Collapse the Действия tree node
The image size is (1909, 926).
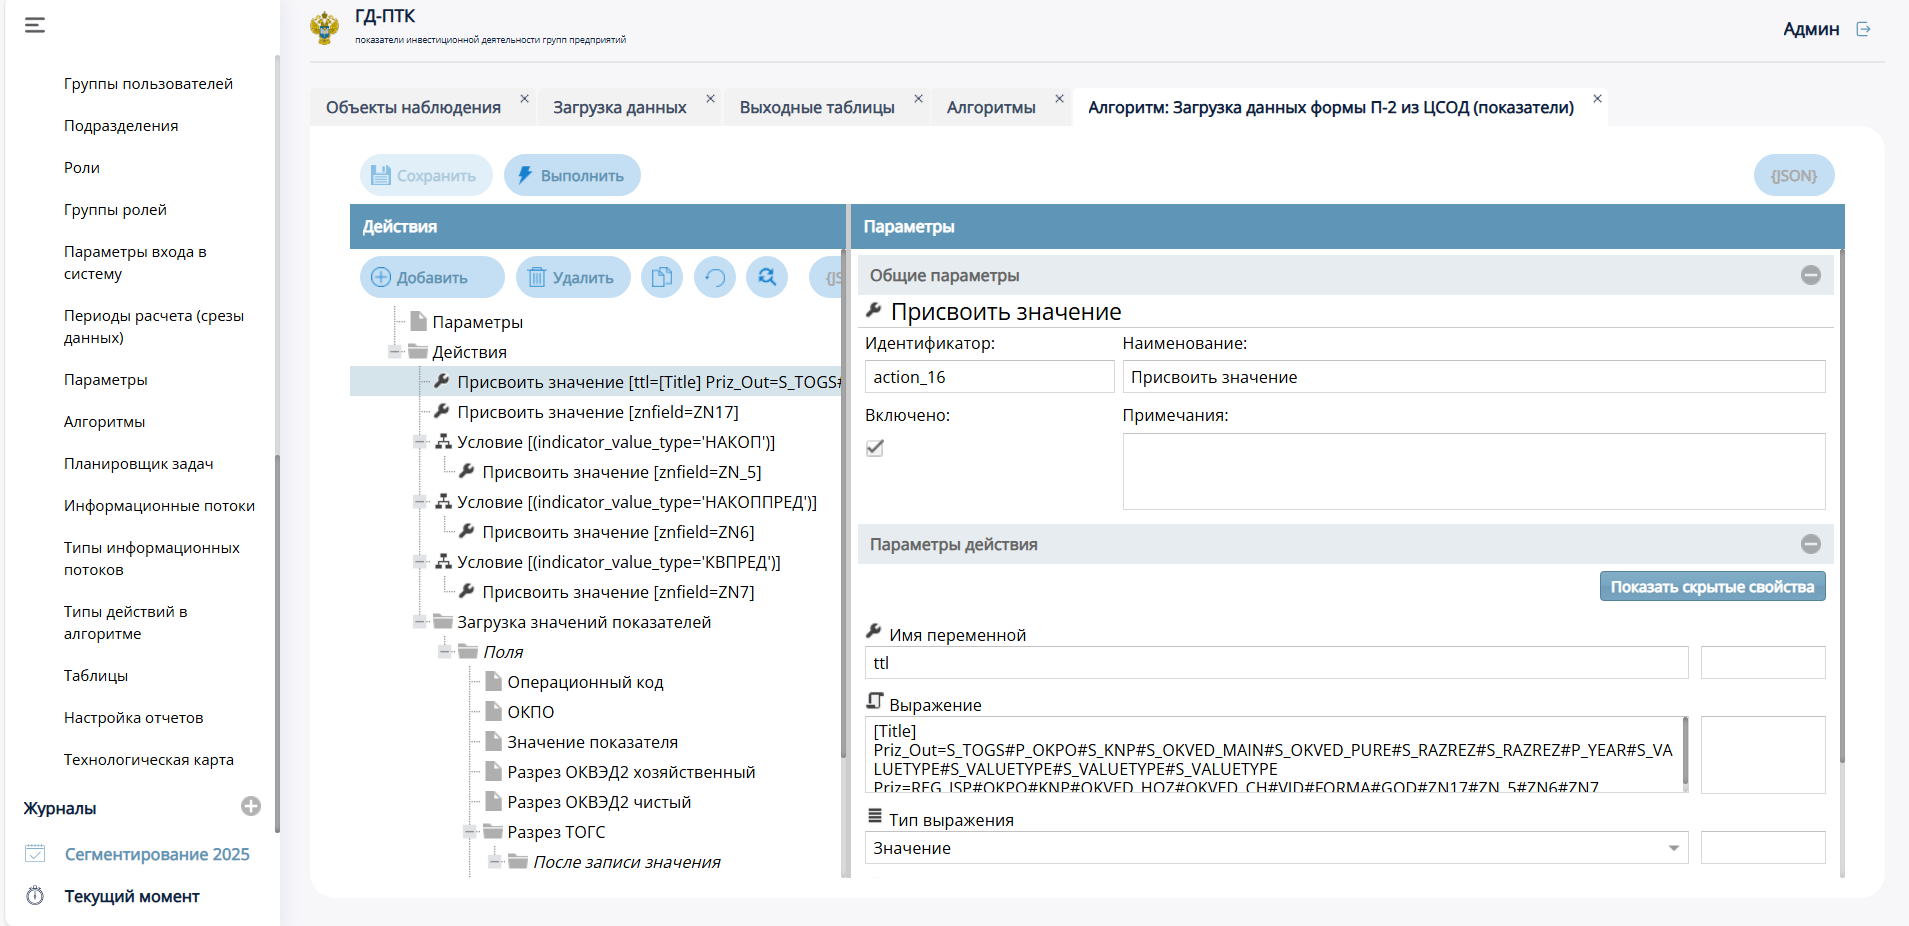395,351
